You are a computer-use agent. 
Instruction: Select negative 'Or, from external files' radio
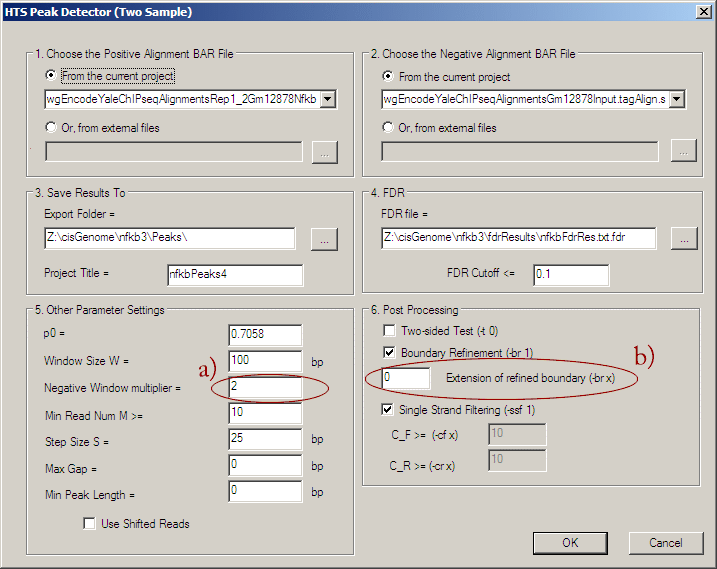[x=388, y=127]
